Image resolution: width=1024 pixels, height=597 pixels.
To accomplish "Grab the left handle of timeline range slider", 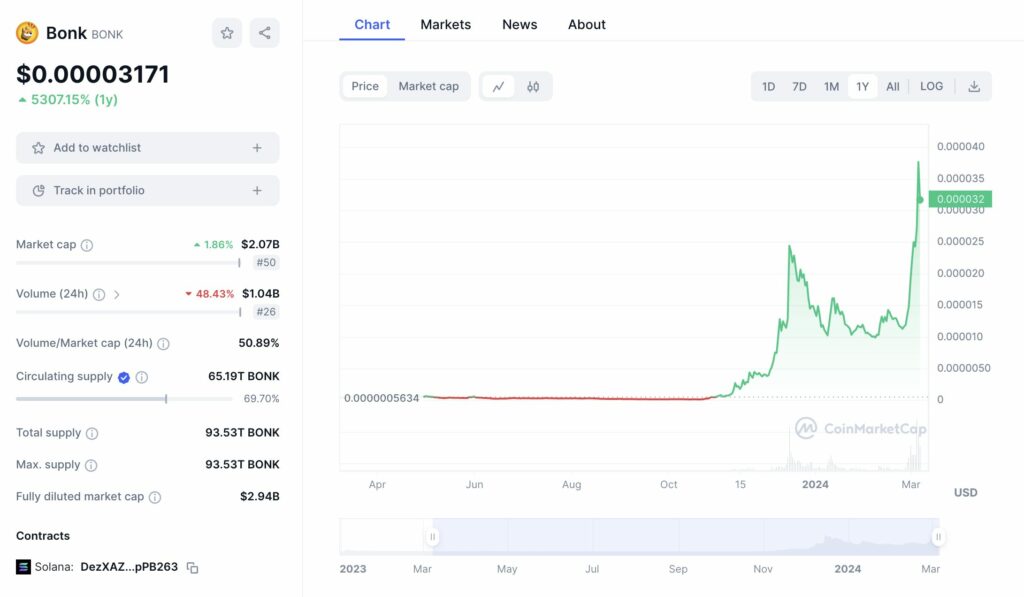I will tap(433, 537).
